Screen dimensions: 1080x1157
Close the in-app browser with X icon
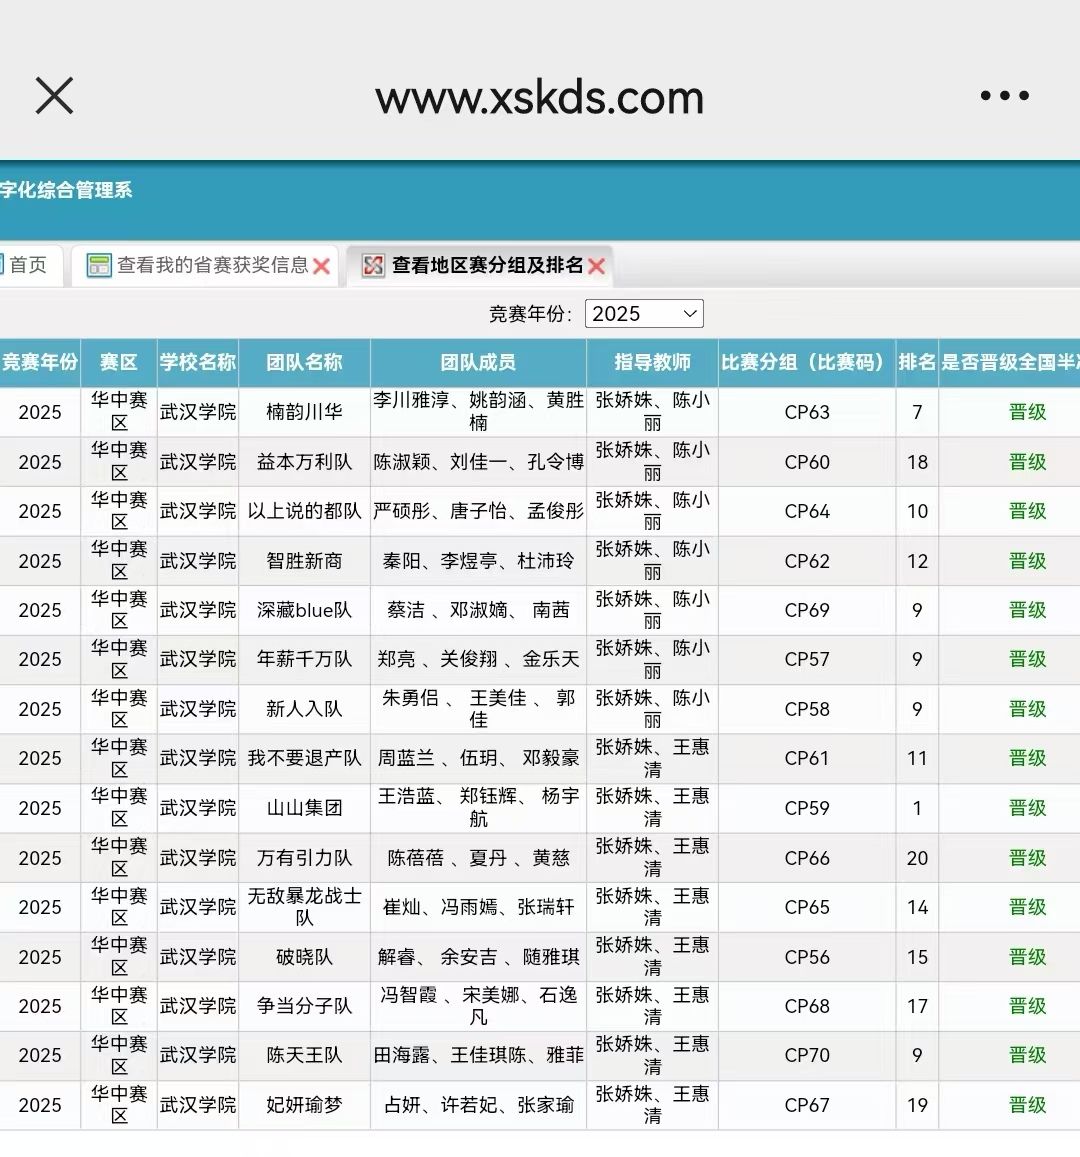click(x=54, y=96)
